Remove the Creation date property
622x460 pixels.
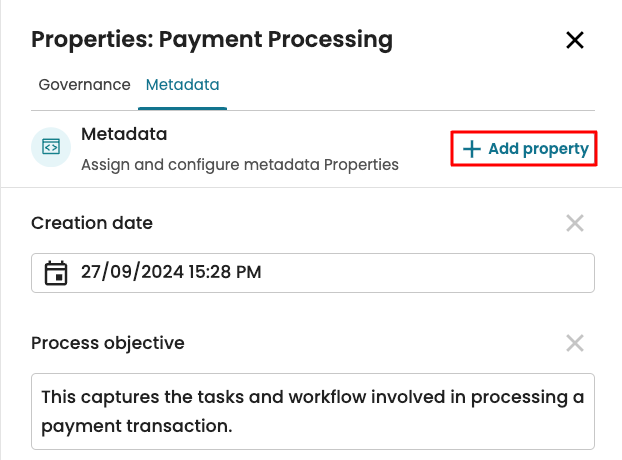tap(575, 223)
